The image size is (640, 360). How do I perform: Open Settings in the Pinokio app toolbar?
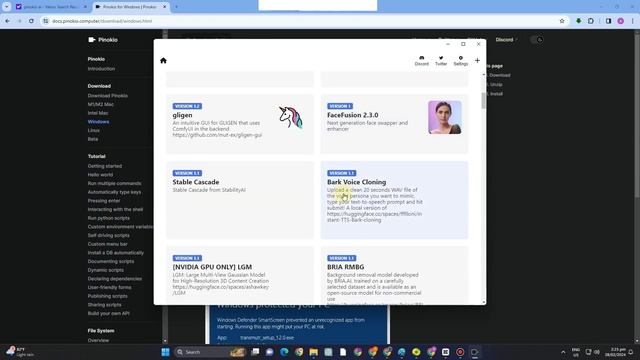click(x=460, y=60)
